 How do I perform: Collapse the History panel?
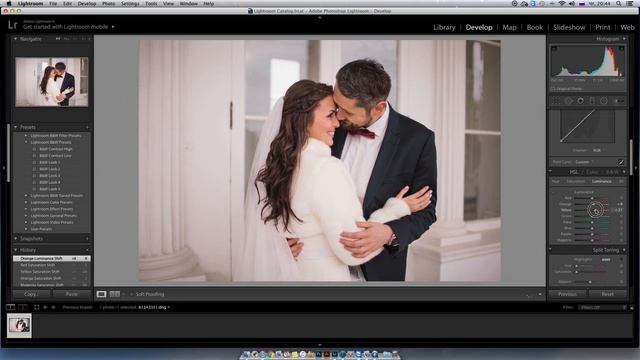[16, 250]
